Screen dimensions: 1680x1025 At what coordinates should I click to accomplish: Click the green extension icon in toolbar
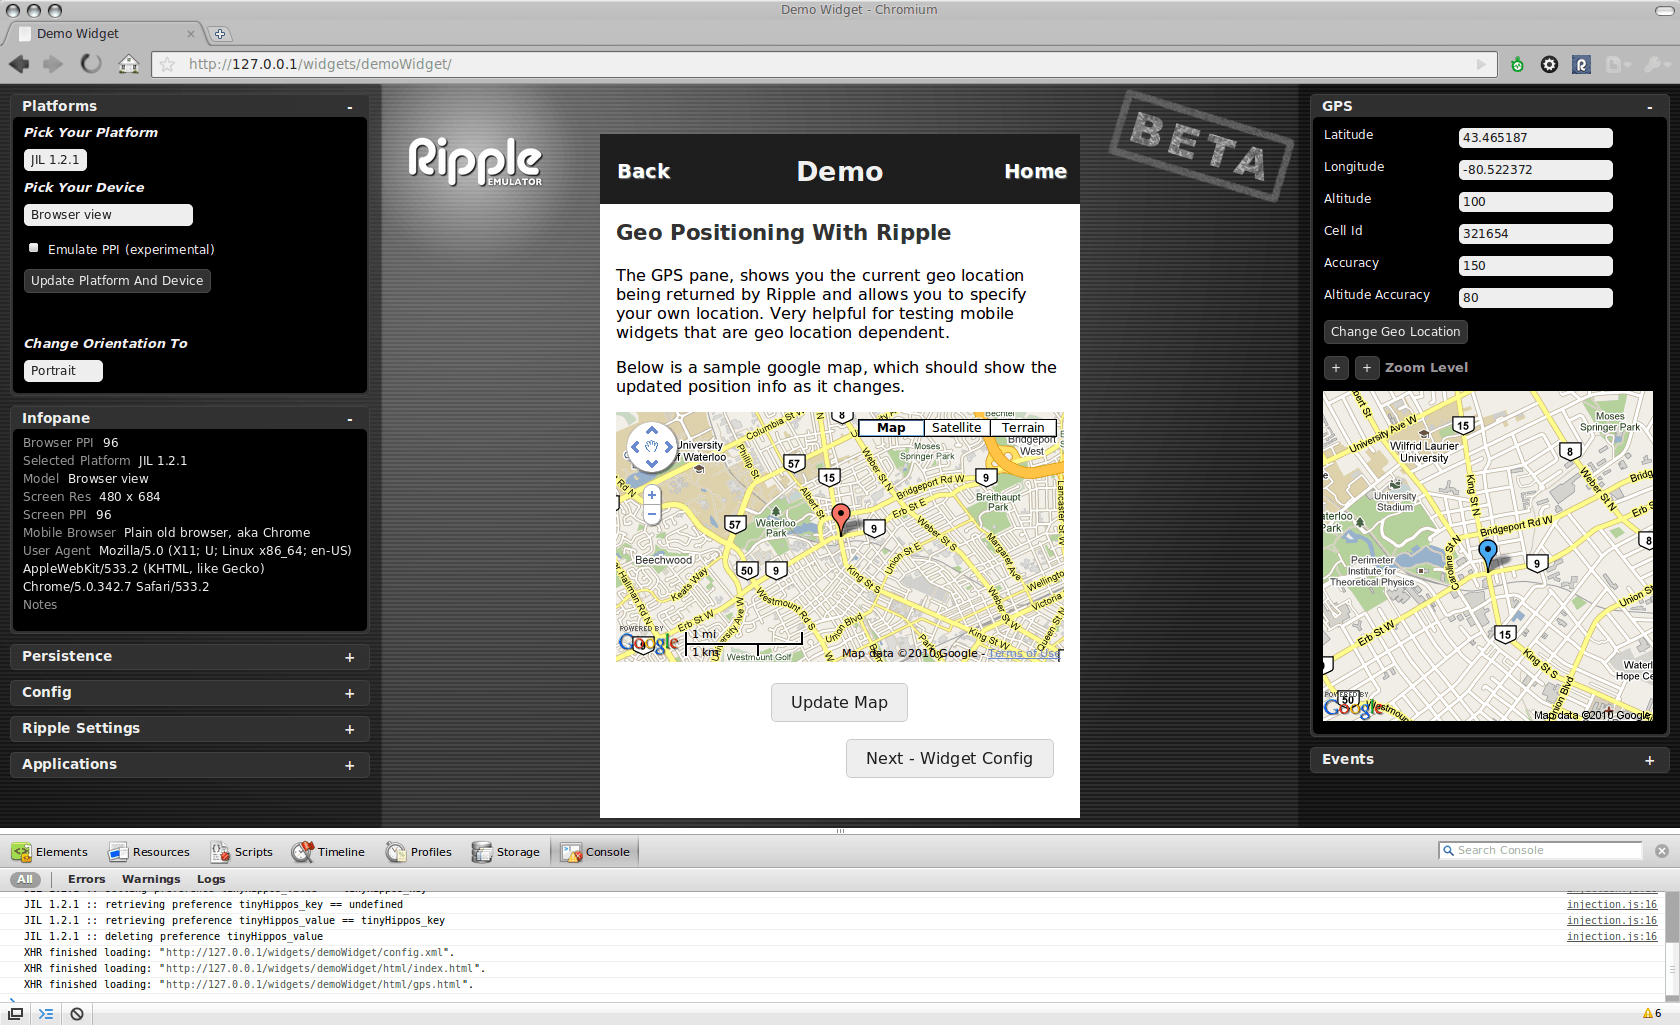(x=1517, y=64)
